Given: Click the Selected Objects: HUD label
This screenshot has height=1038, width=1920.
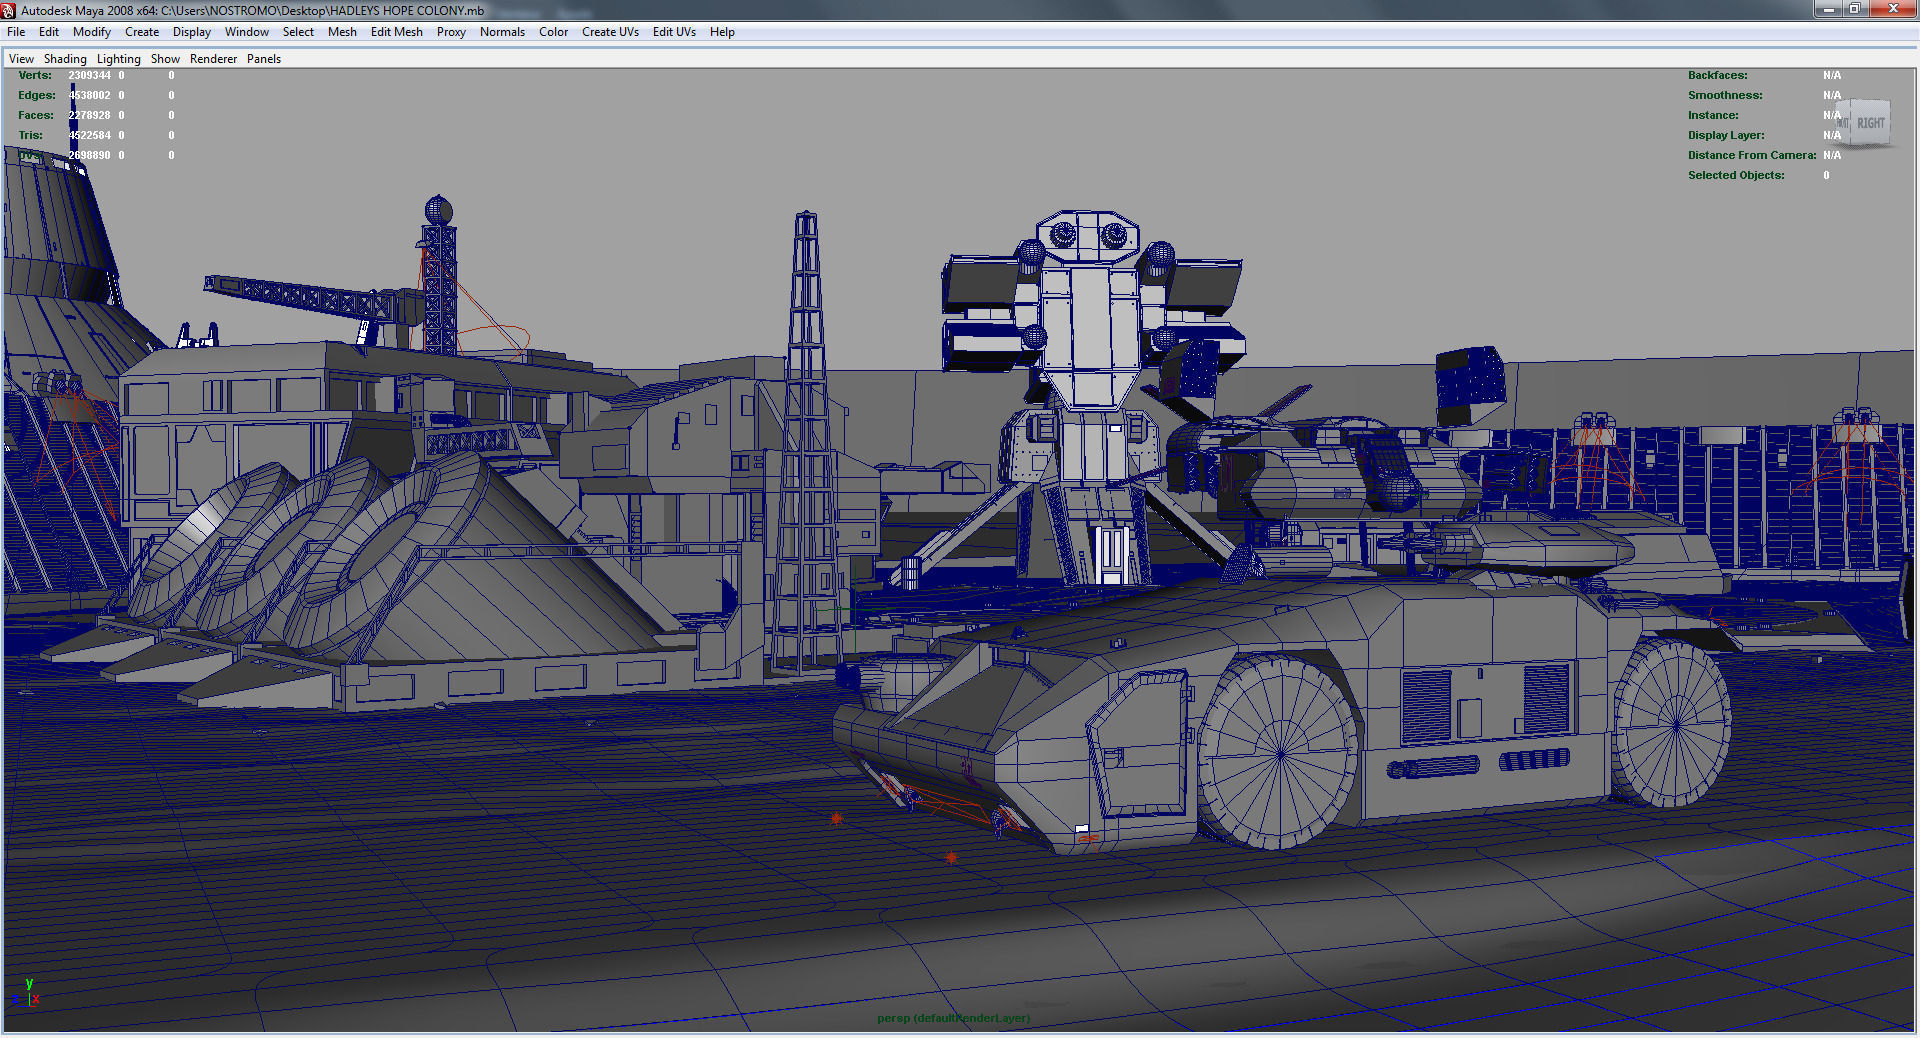Looking at the screenshot, I should 1736,175.
